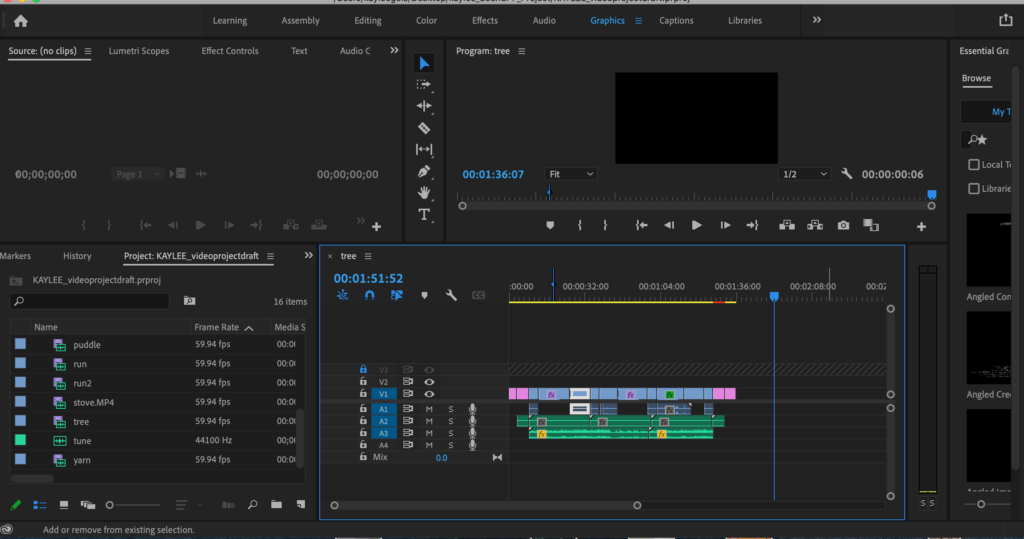The image size is (1024, 539).
Task: Open the Effect Controls panel tab
Action: click(x=230, y=51)
